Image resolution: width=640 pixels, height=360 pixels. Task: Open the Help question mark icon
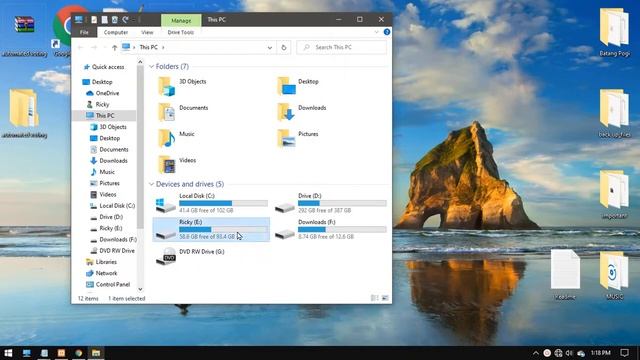click(x=387, y=32)
